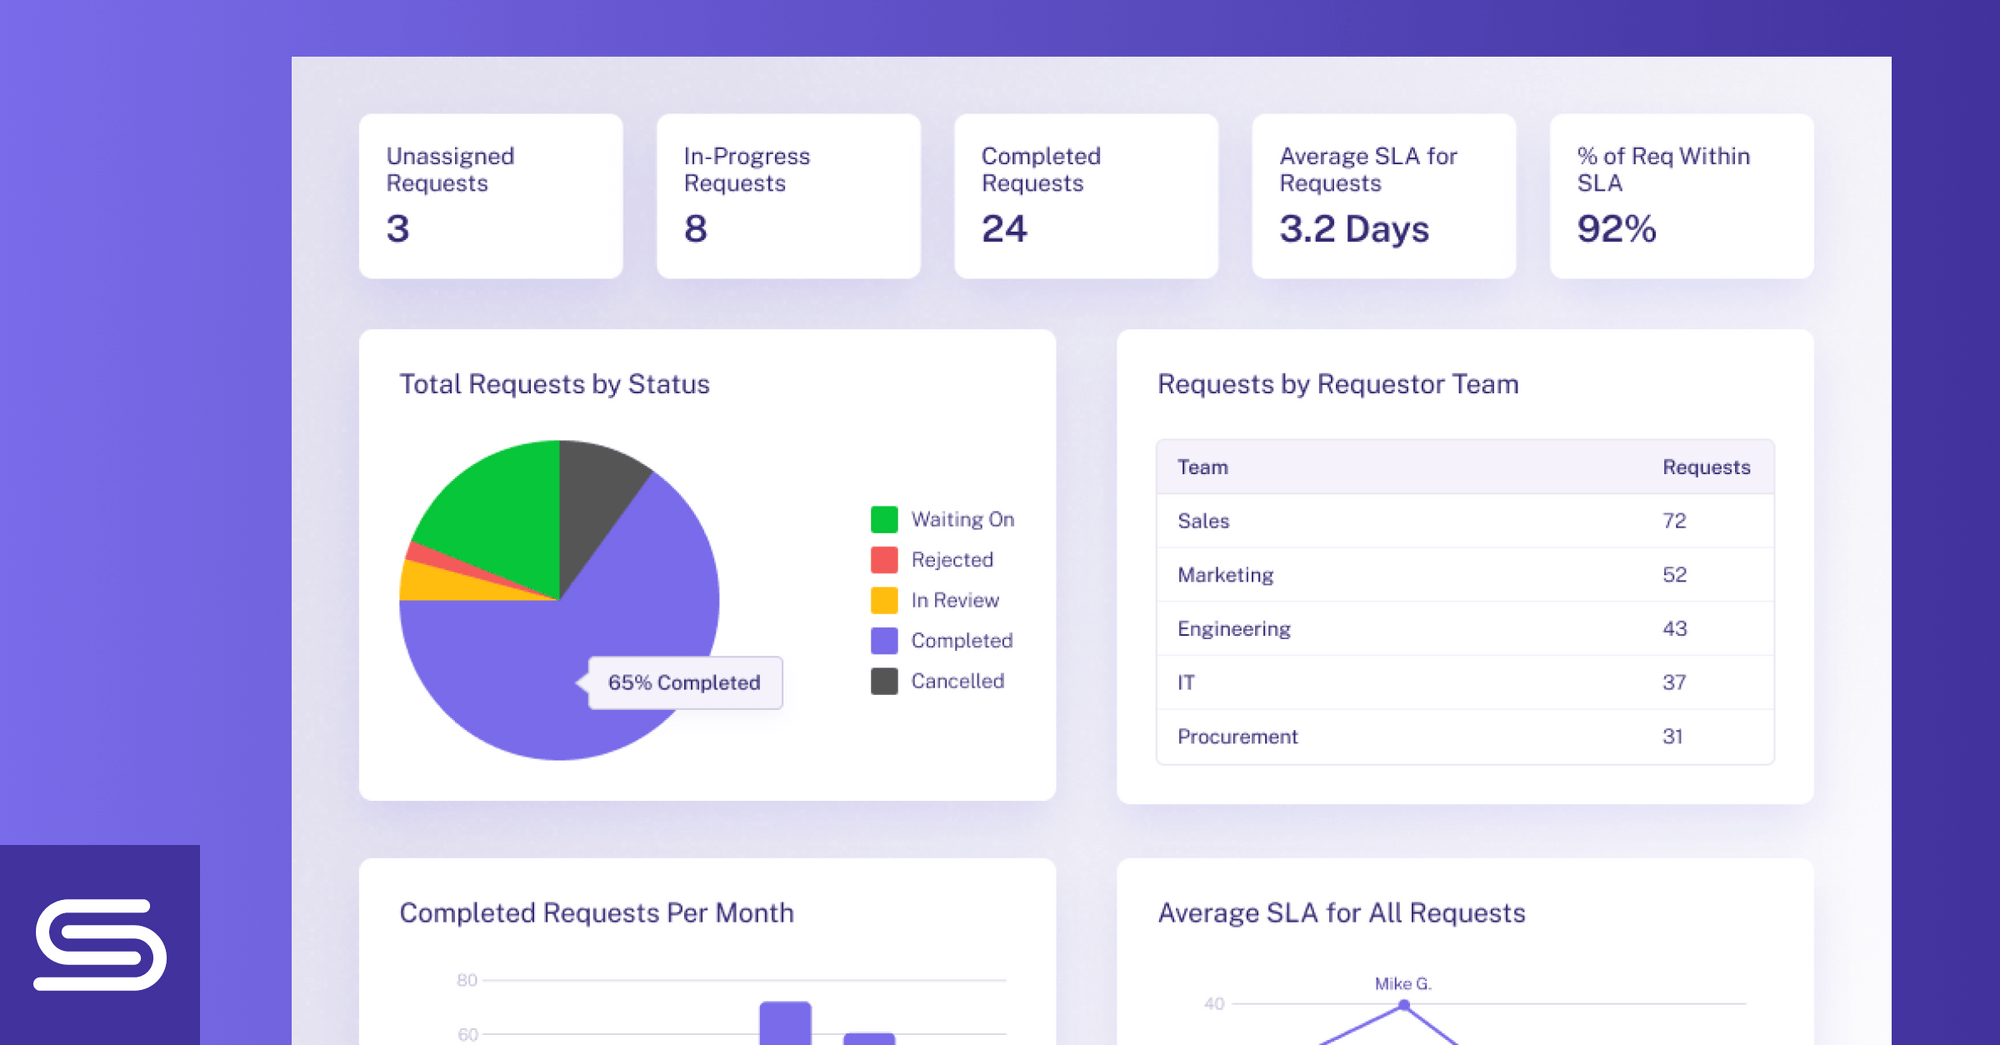Click the 65% Completed tooltip

click(684, 682)
